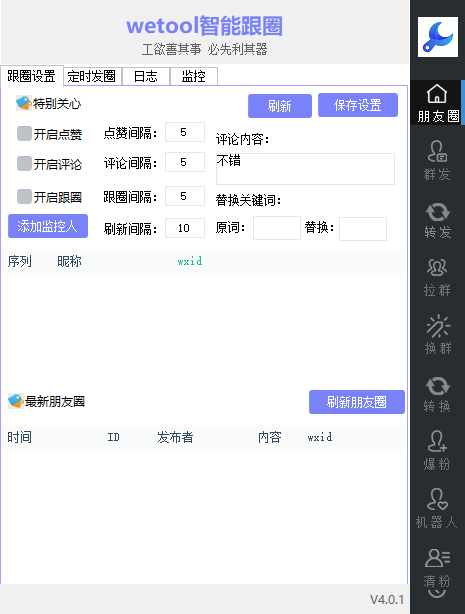Switch to the 监控 tab
Viewport: 465px width, 614px height.
pyautogui.click(x=194, y=76)
